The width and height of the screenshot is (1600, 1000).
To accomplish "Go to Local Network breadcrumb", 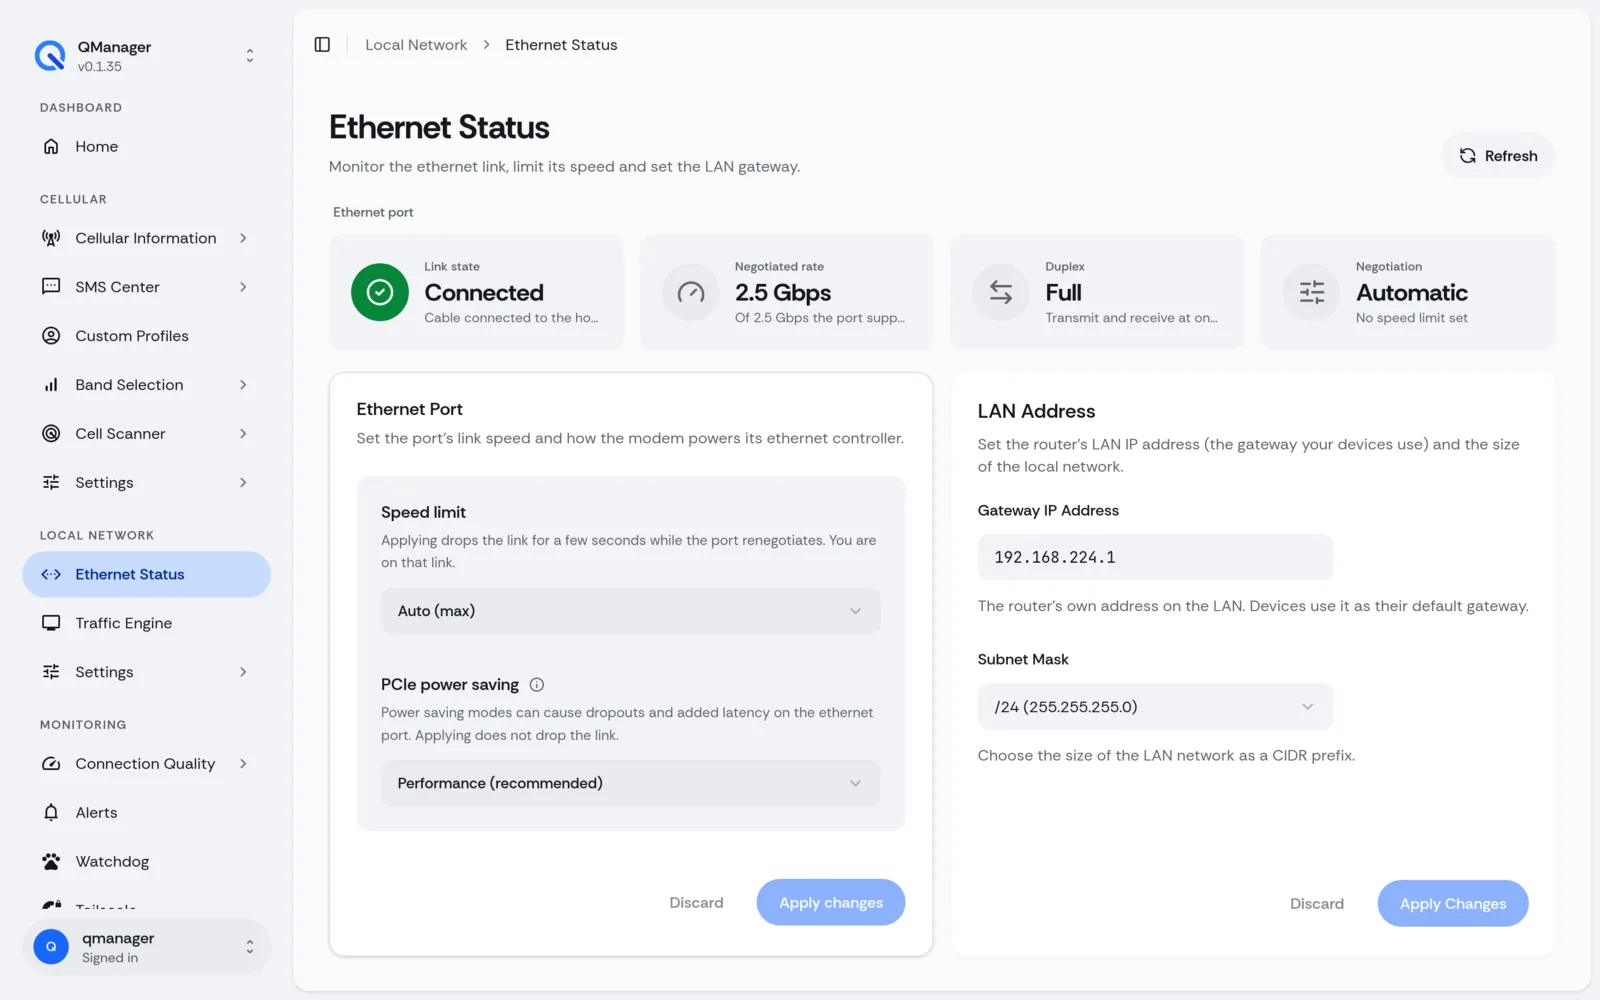I will [x=416, y=45].
